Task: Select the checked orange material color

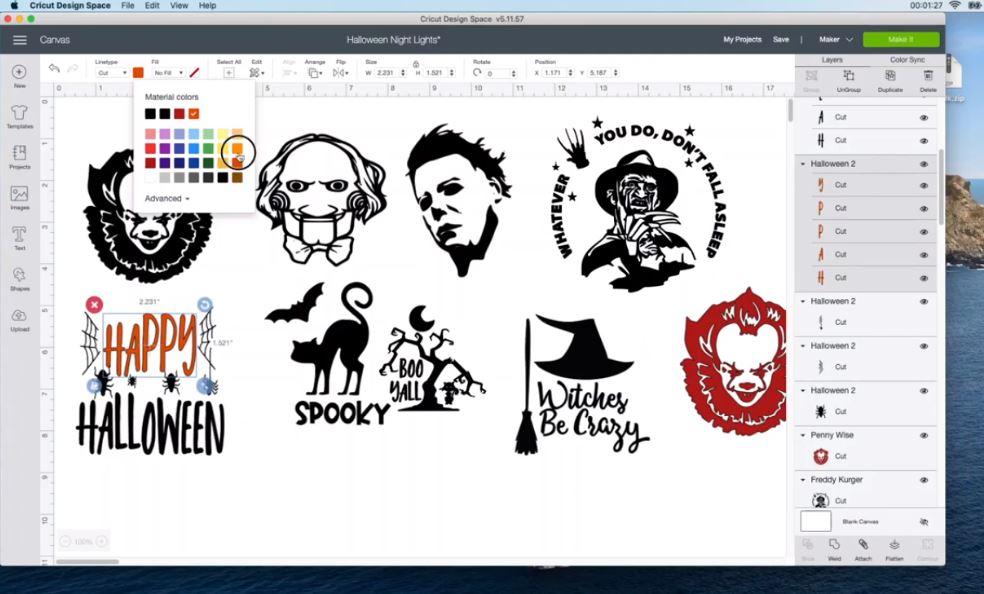Action: (x=193, y=114)
